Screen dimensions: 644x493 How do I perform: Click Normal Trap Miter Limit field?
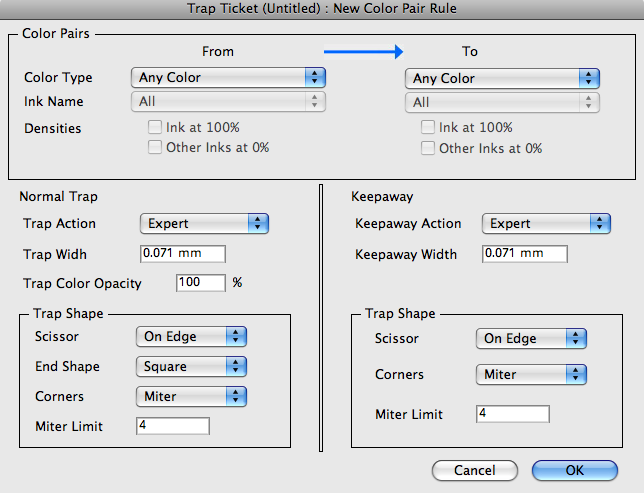click(x=172, y=427)
